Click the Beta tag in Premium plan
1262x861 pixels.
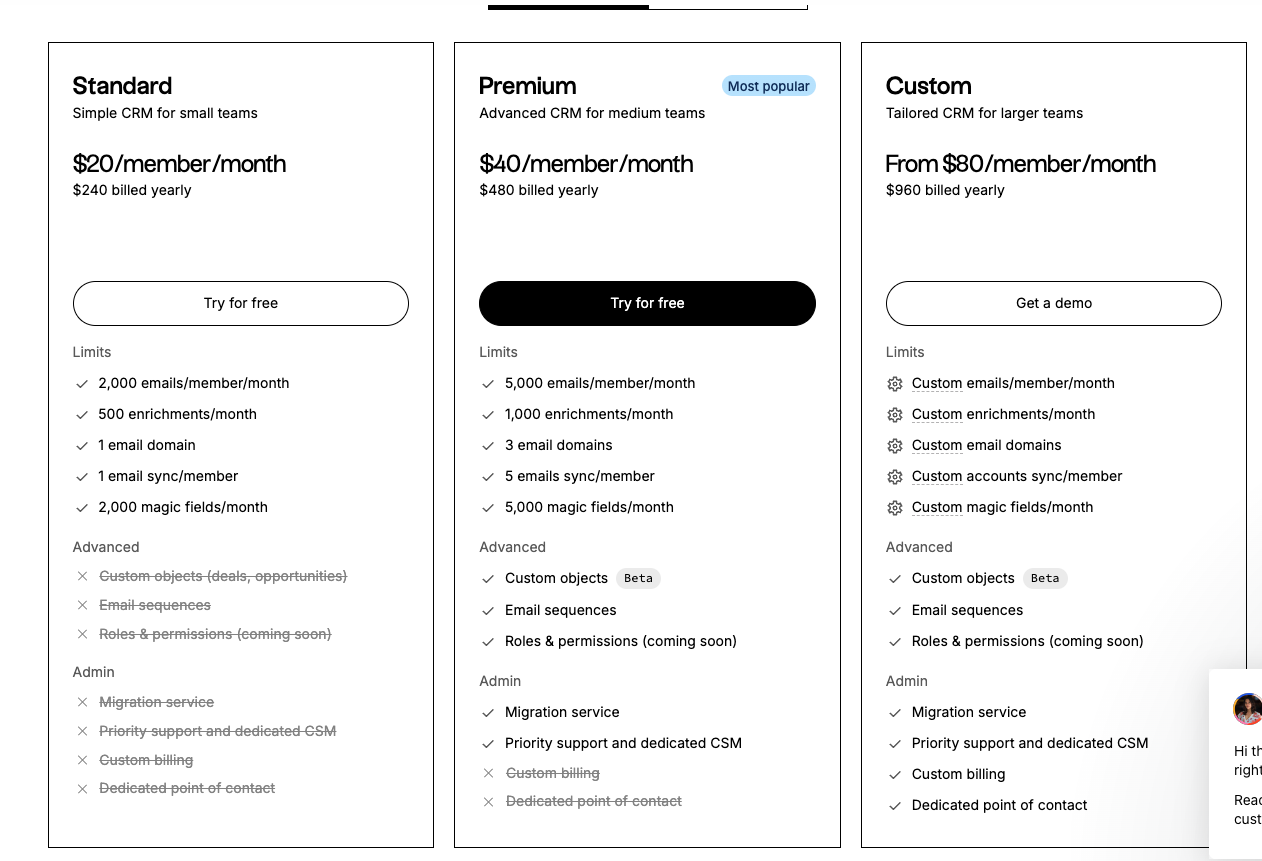tap(638, 578)
